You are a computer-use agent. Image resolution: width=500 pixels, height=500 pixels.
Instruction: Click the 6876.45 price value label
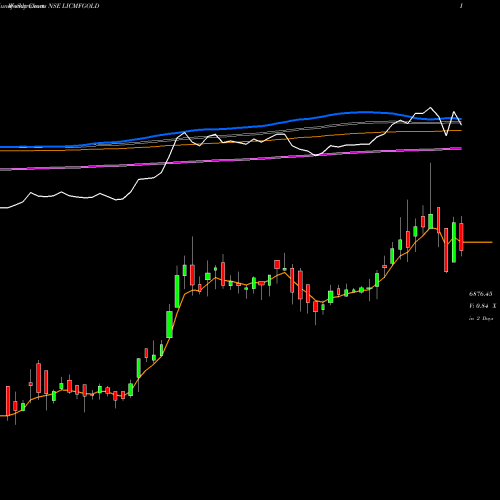(480, 294)
